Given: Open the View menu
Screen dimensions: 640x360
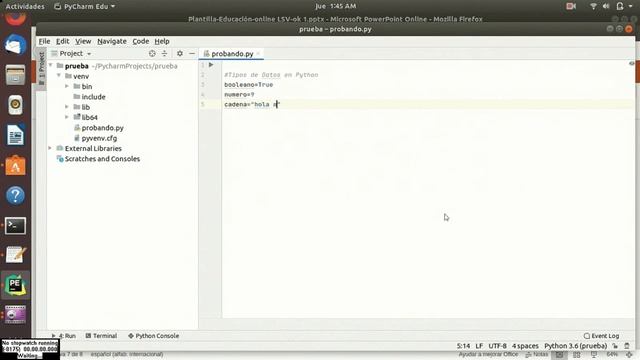Looking at the screenshot, I should point(83,41).
